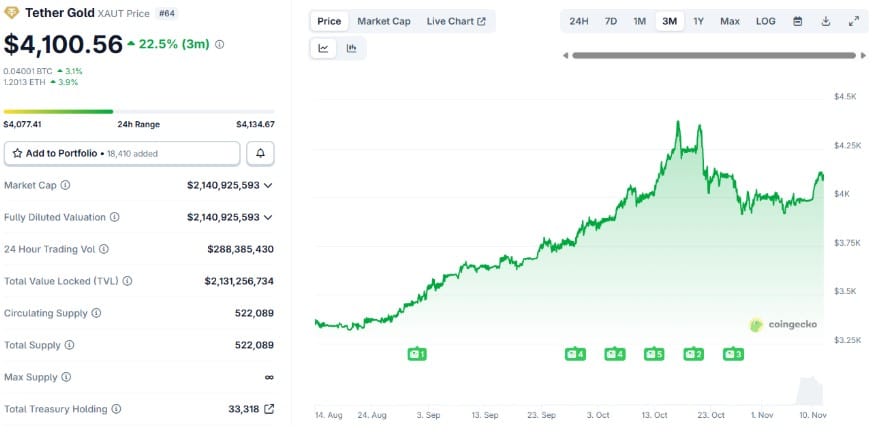Expand Fully Diluted Valuation chevron

point(268,217)
